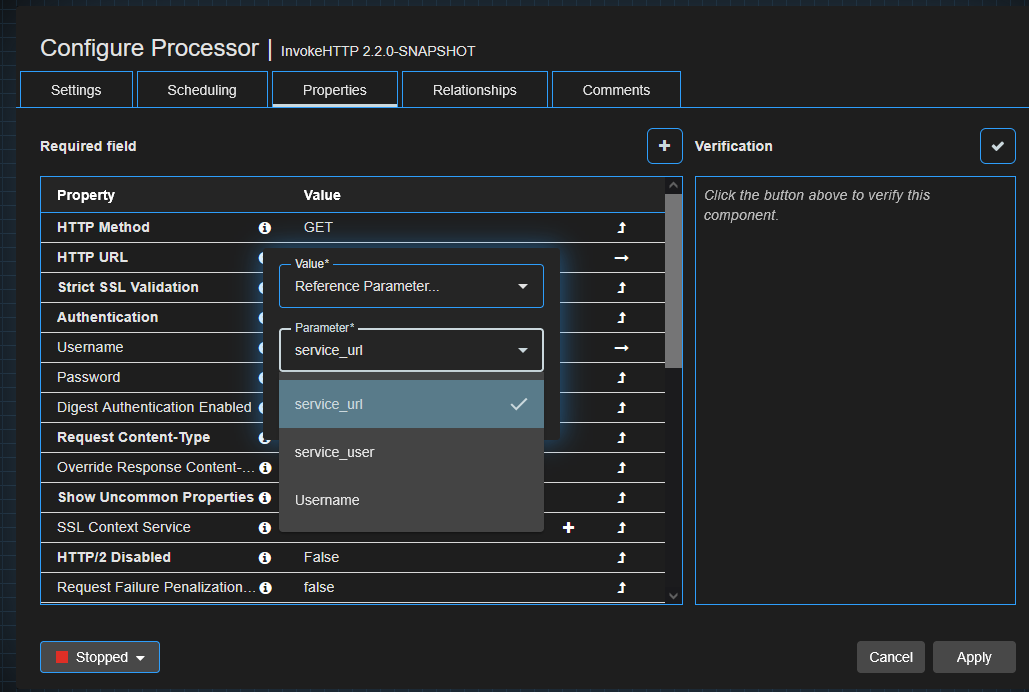Open the Scheduling tab
The height and width of the screenshot is (692, 1029).
point(201,89)
